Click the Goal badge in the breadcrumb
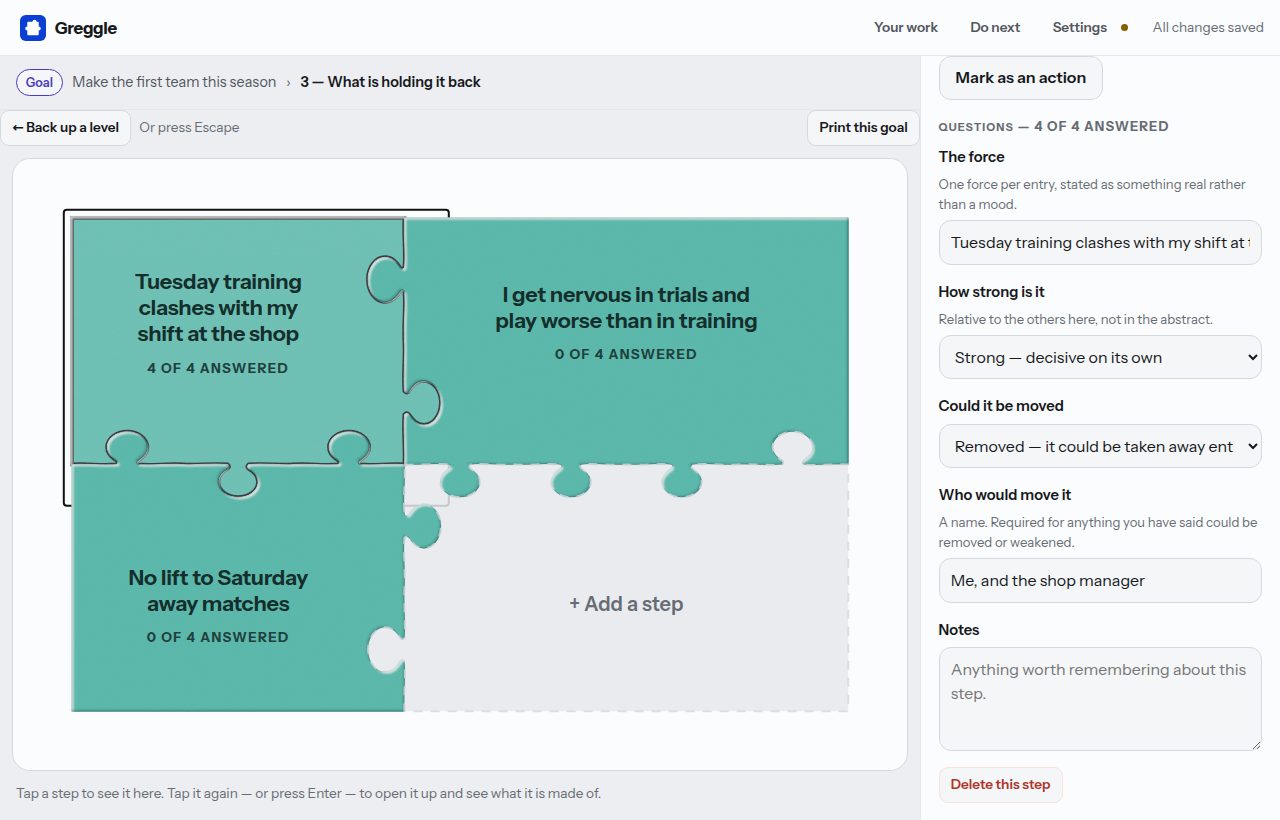 click(x=39, y=82)
